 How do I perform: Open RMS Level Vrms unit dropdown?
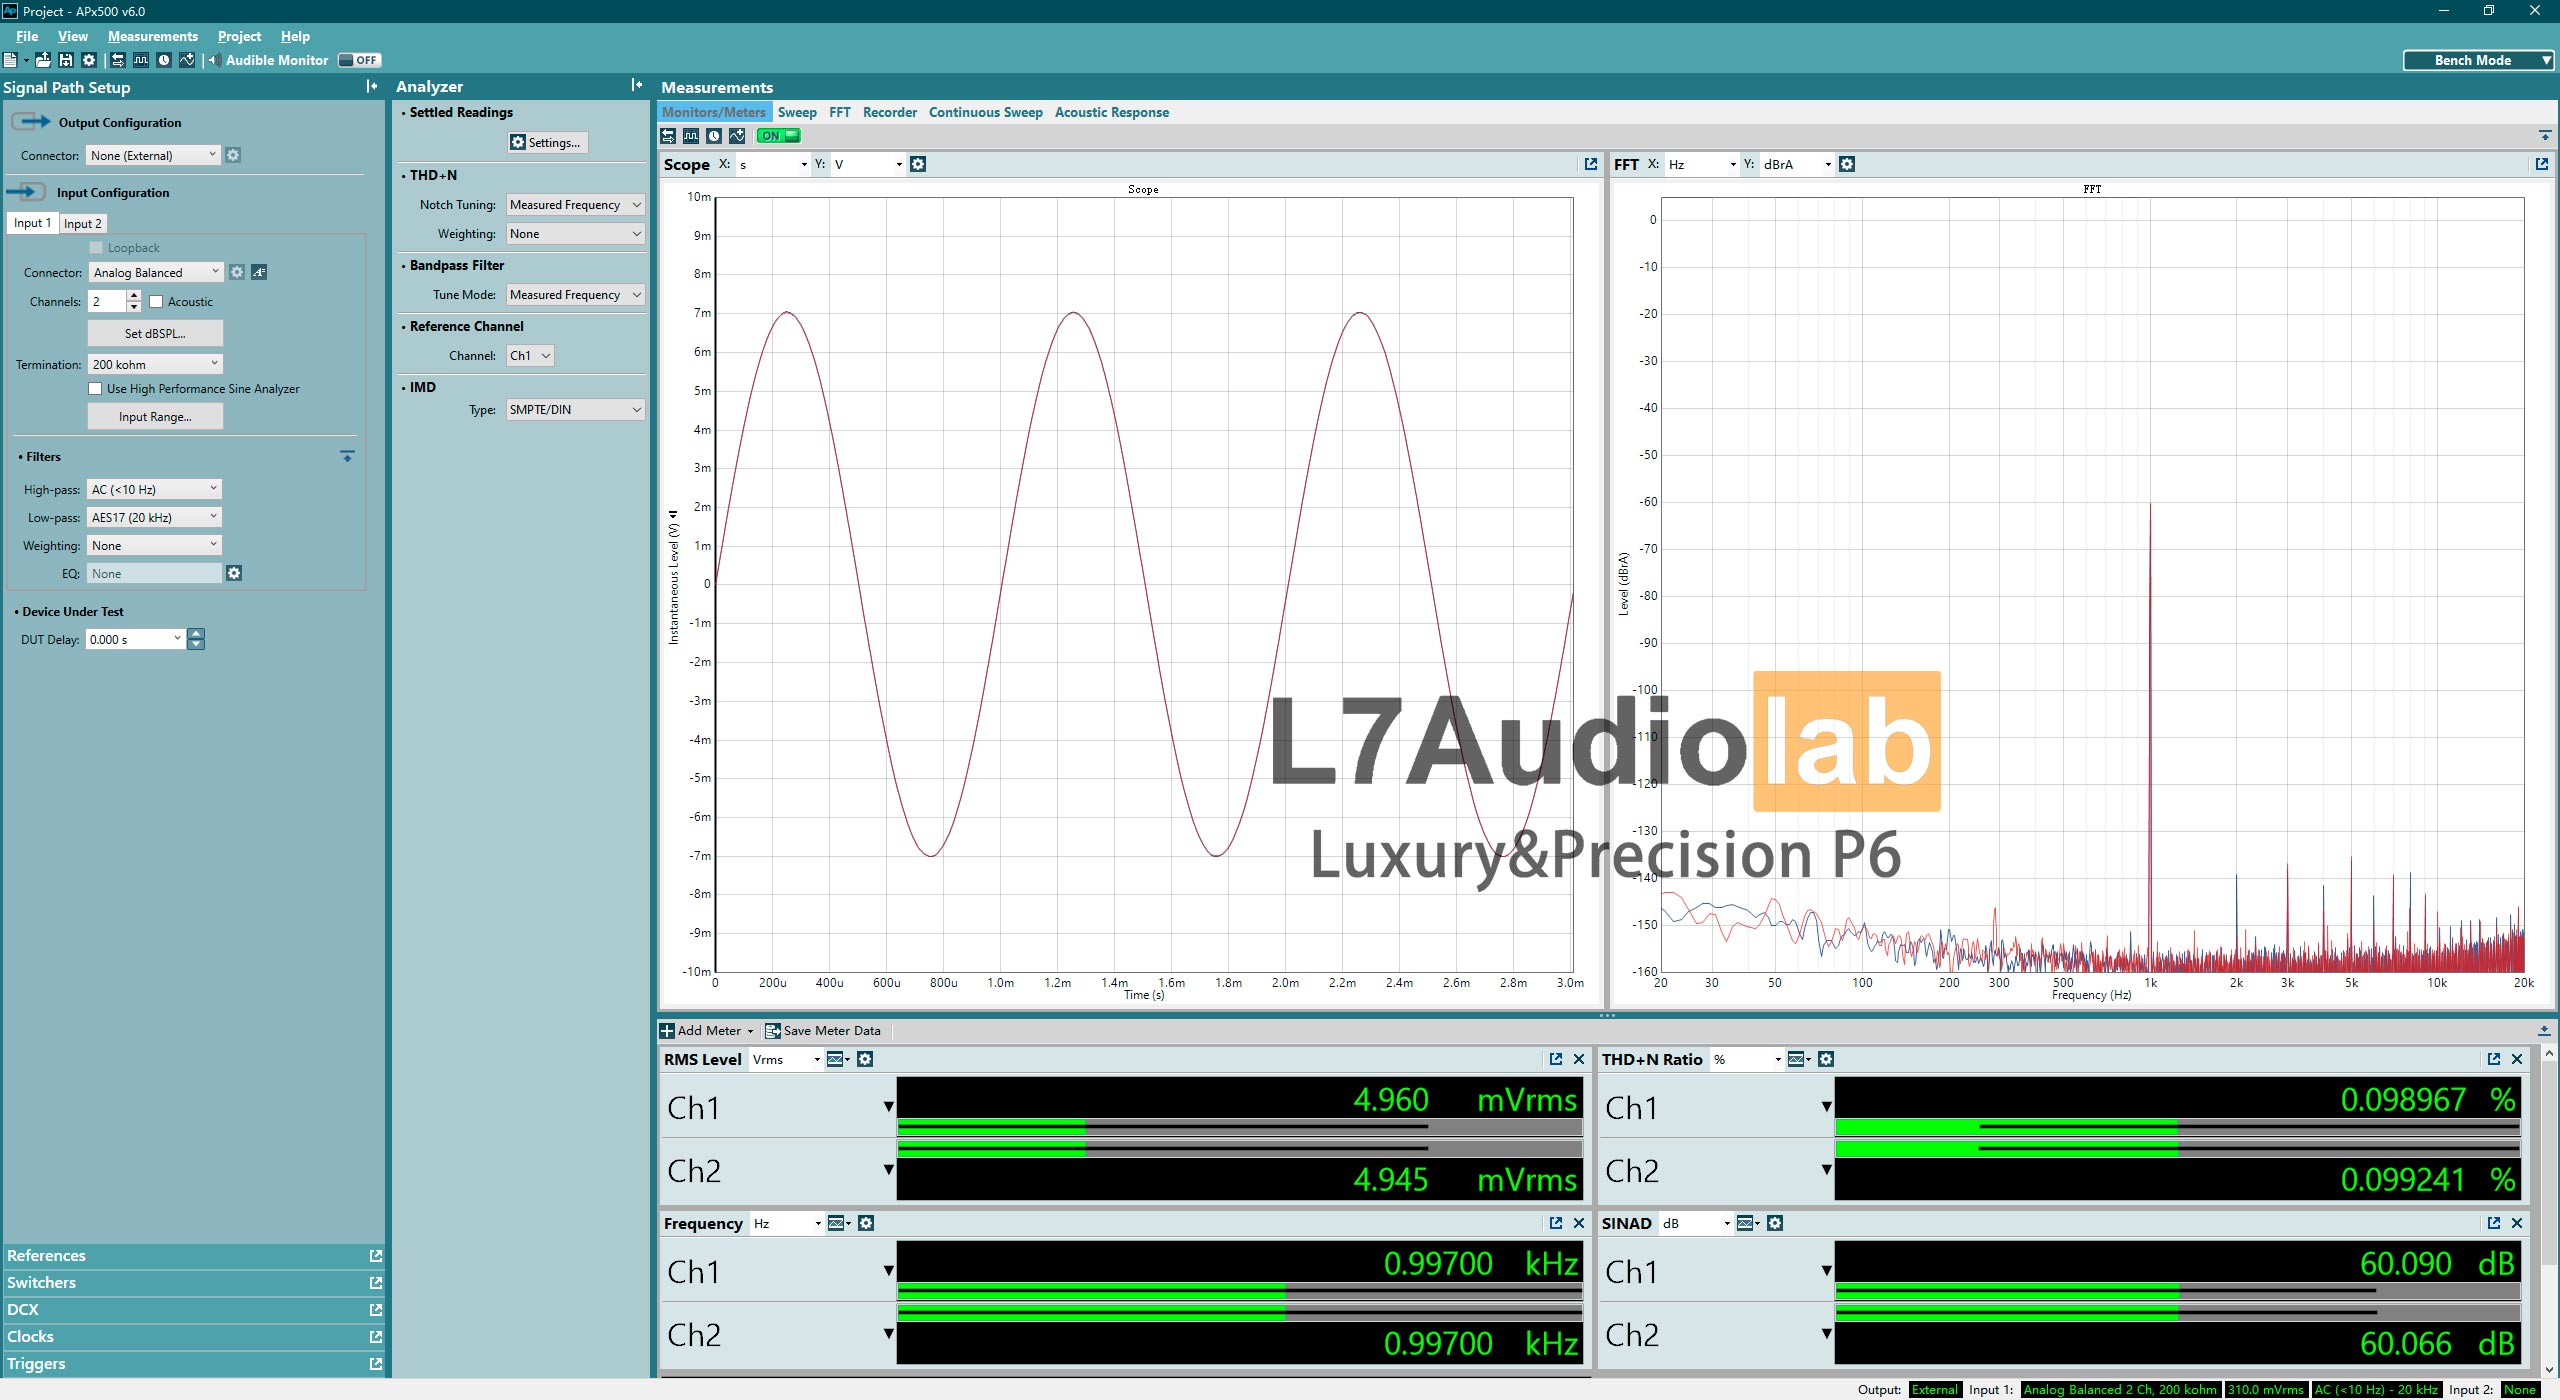coord(786,1059)
